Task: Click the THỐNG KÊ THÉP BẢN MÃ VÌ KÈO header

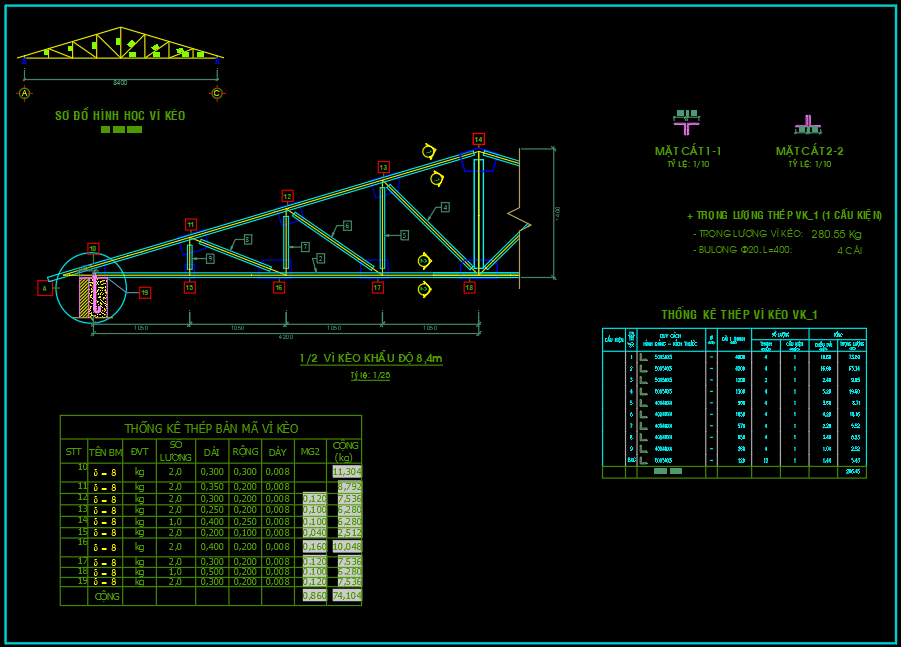Action: 211,428
